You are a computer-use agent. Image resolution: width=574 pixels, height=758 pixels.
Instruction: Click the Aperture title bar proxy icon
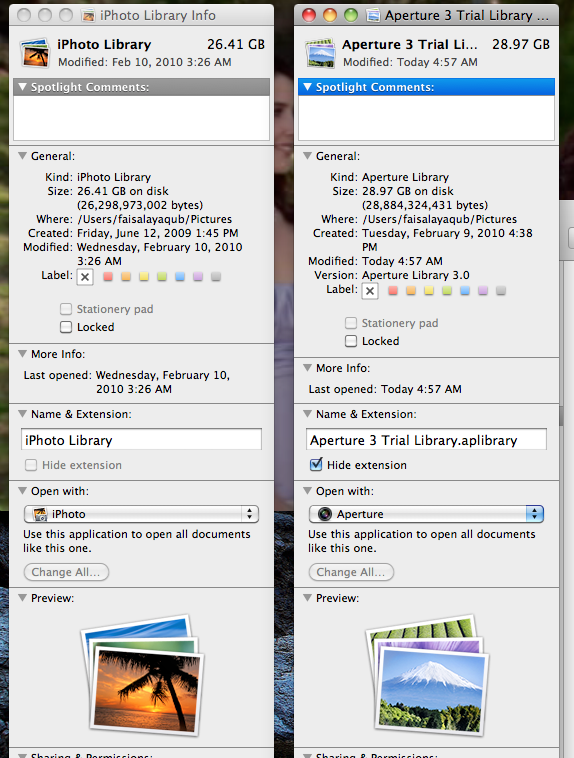(x=373, y=15)
